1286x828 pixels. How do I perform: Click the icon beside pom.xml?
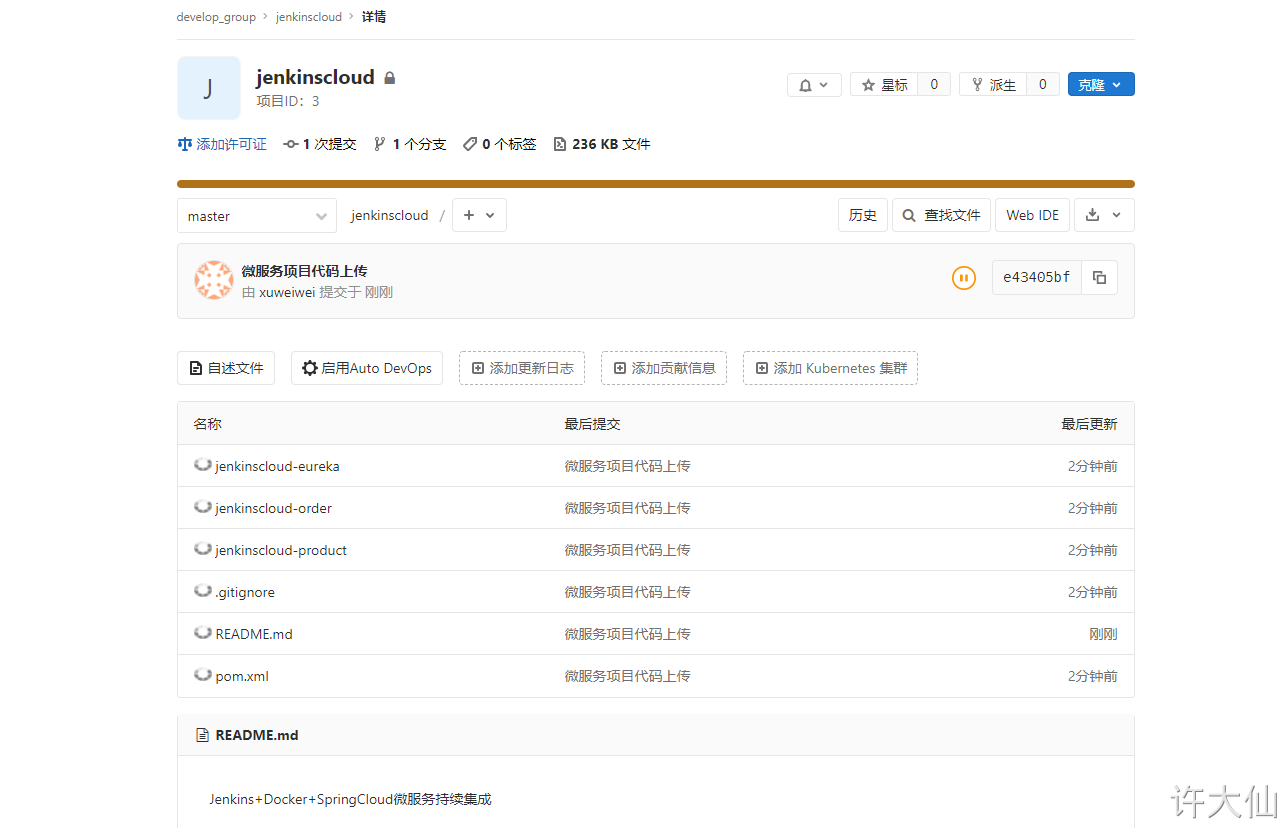tap(203, 675)
